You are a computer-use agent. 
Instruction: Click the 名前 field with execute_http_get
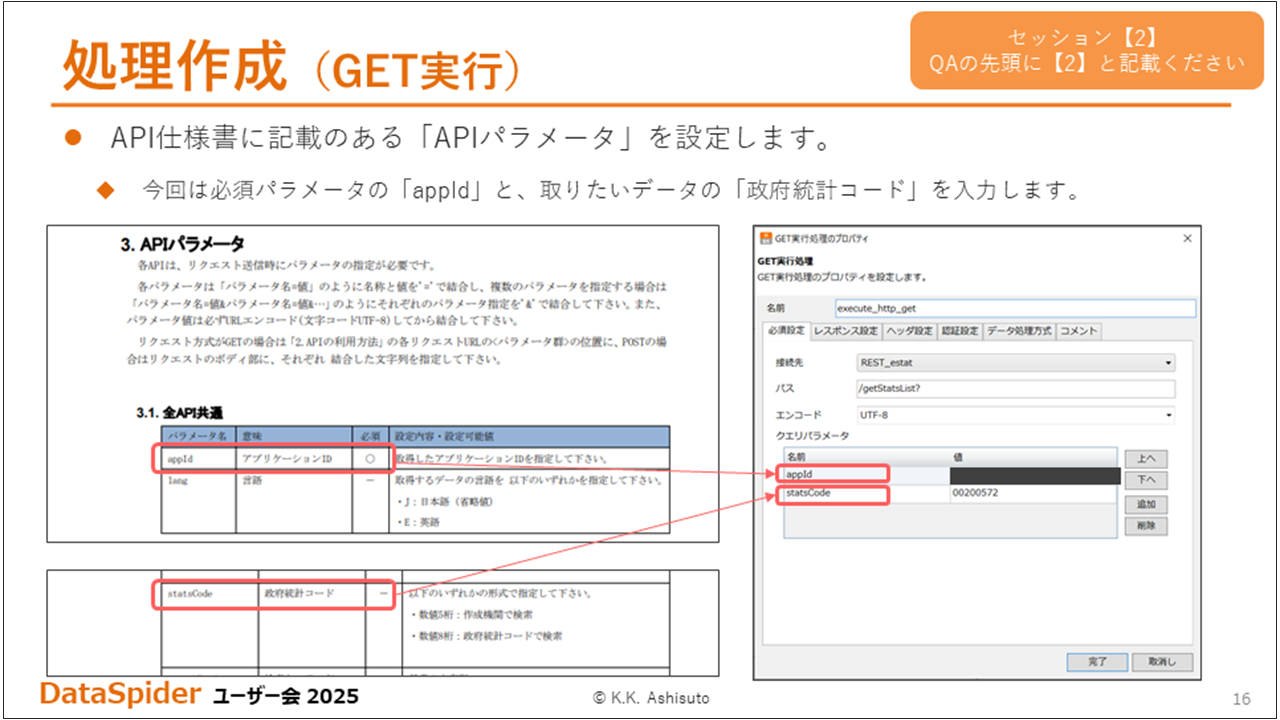1015,308
